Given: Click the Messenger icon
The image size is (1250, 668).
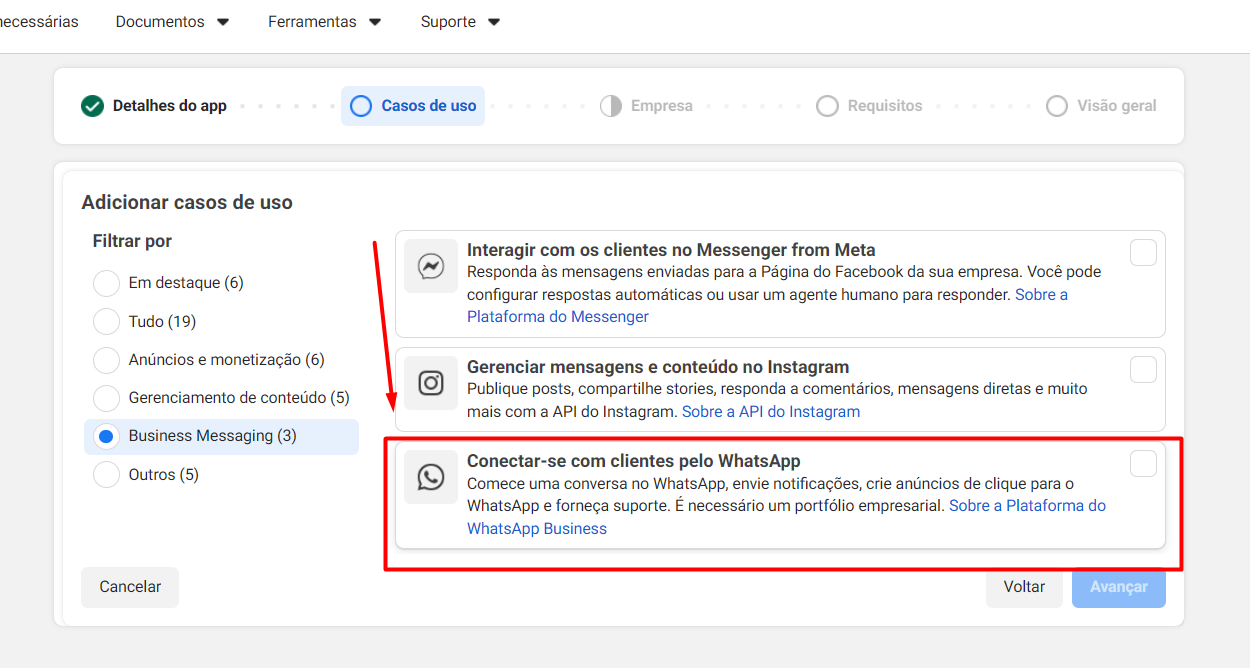Looking at the screenshot, I should (431, 266).
